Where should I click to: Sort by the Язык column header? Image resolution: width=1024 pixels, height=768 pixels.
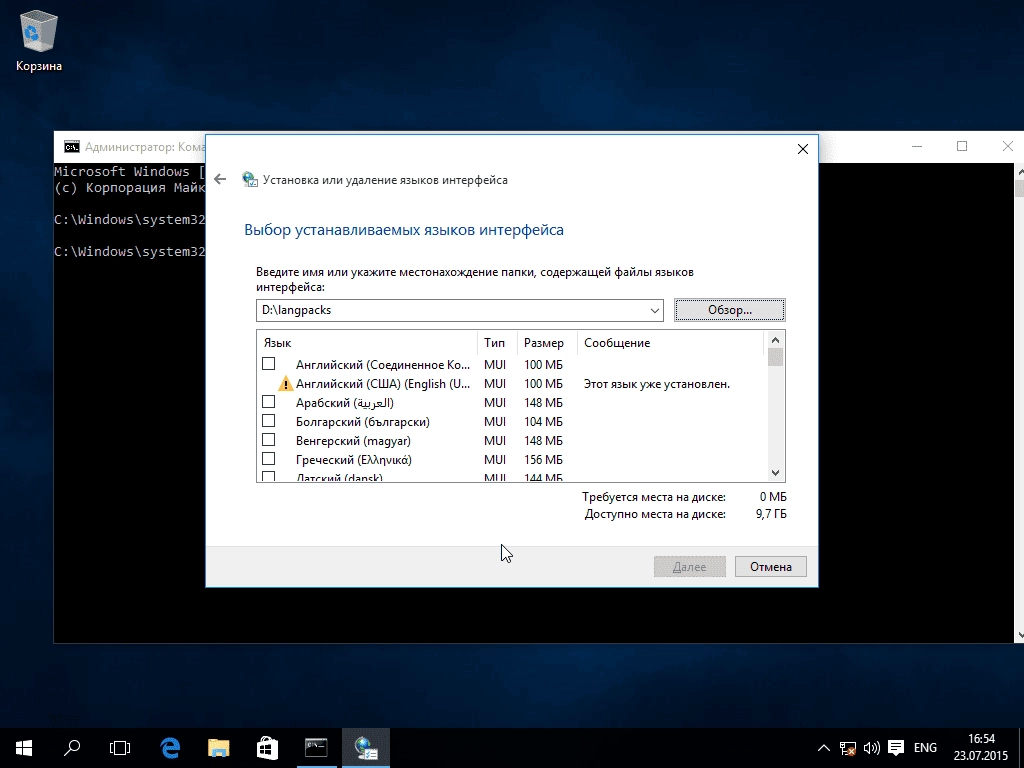tap(367, 343)
